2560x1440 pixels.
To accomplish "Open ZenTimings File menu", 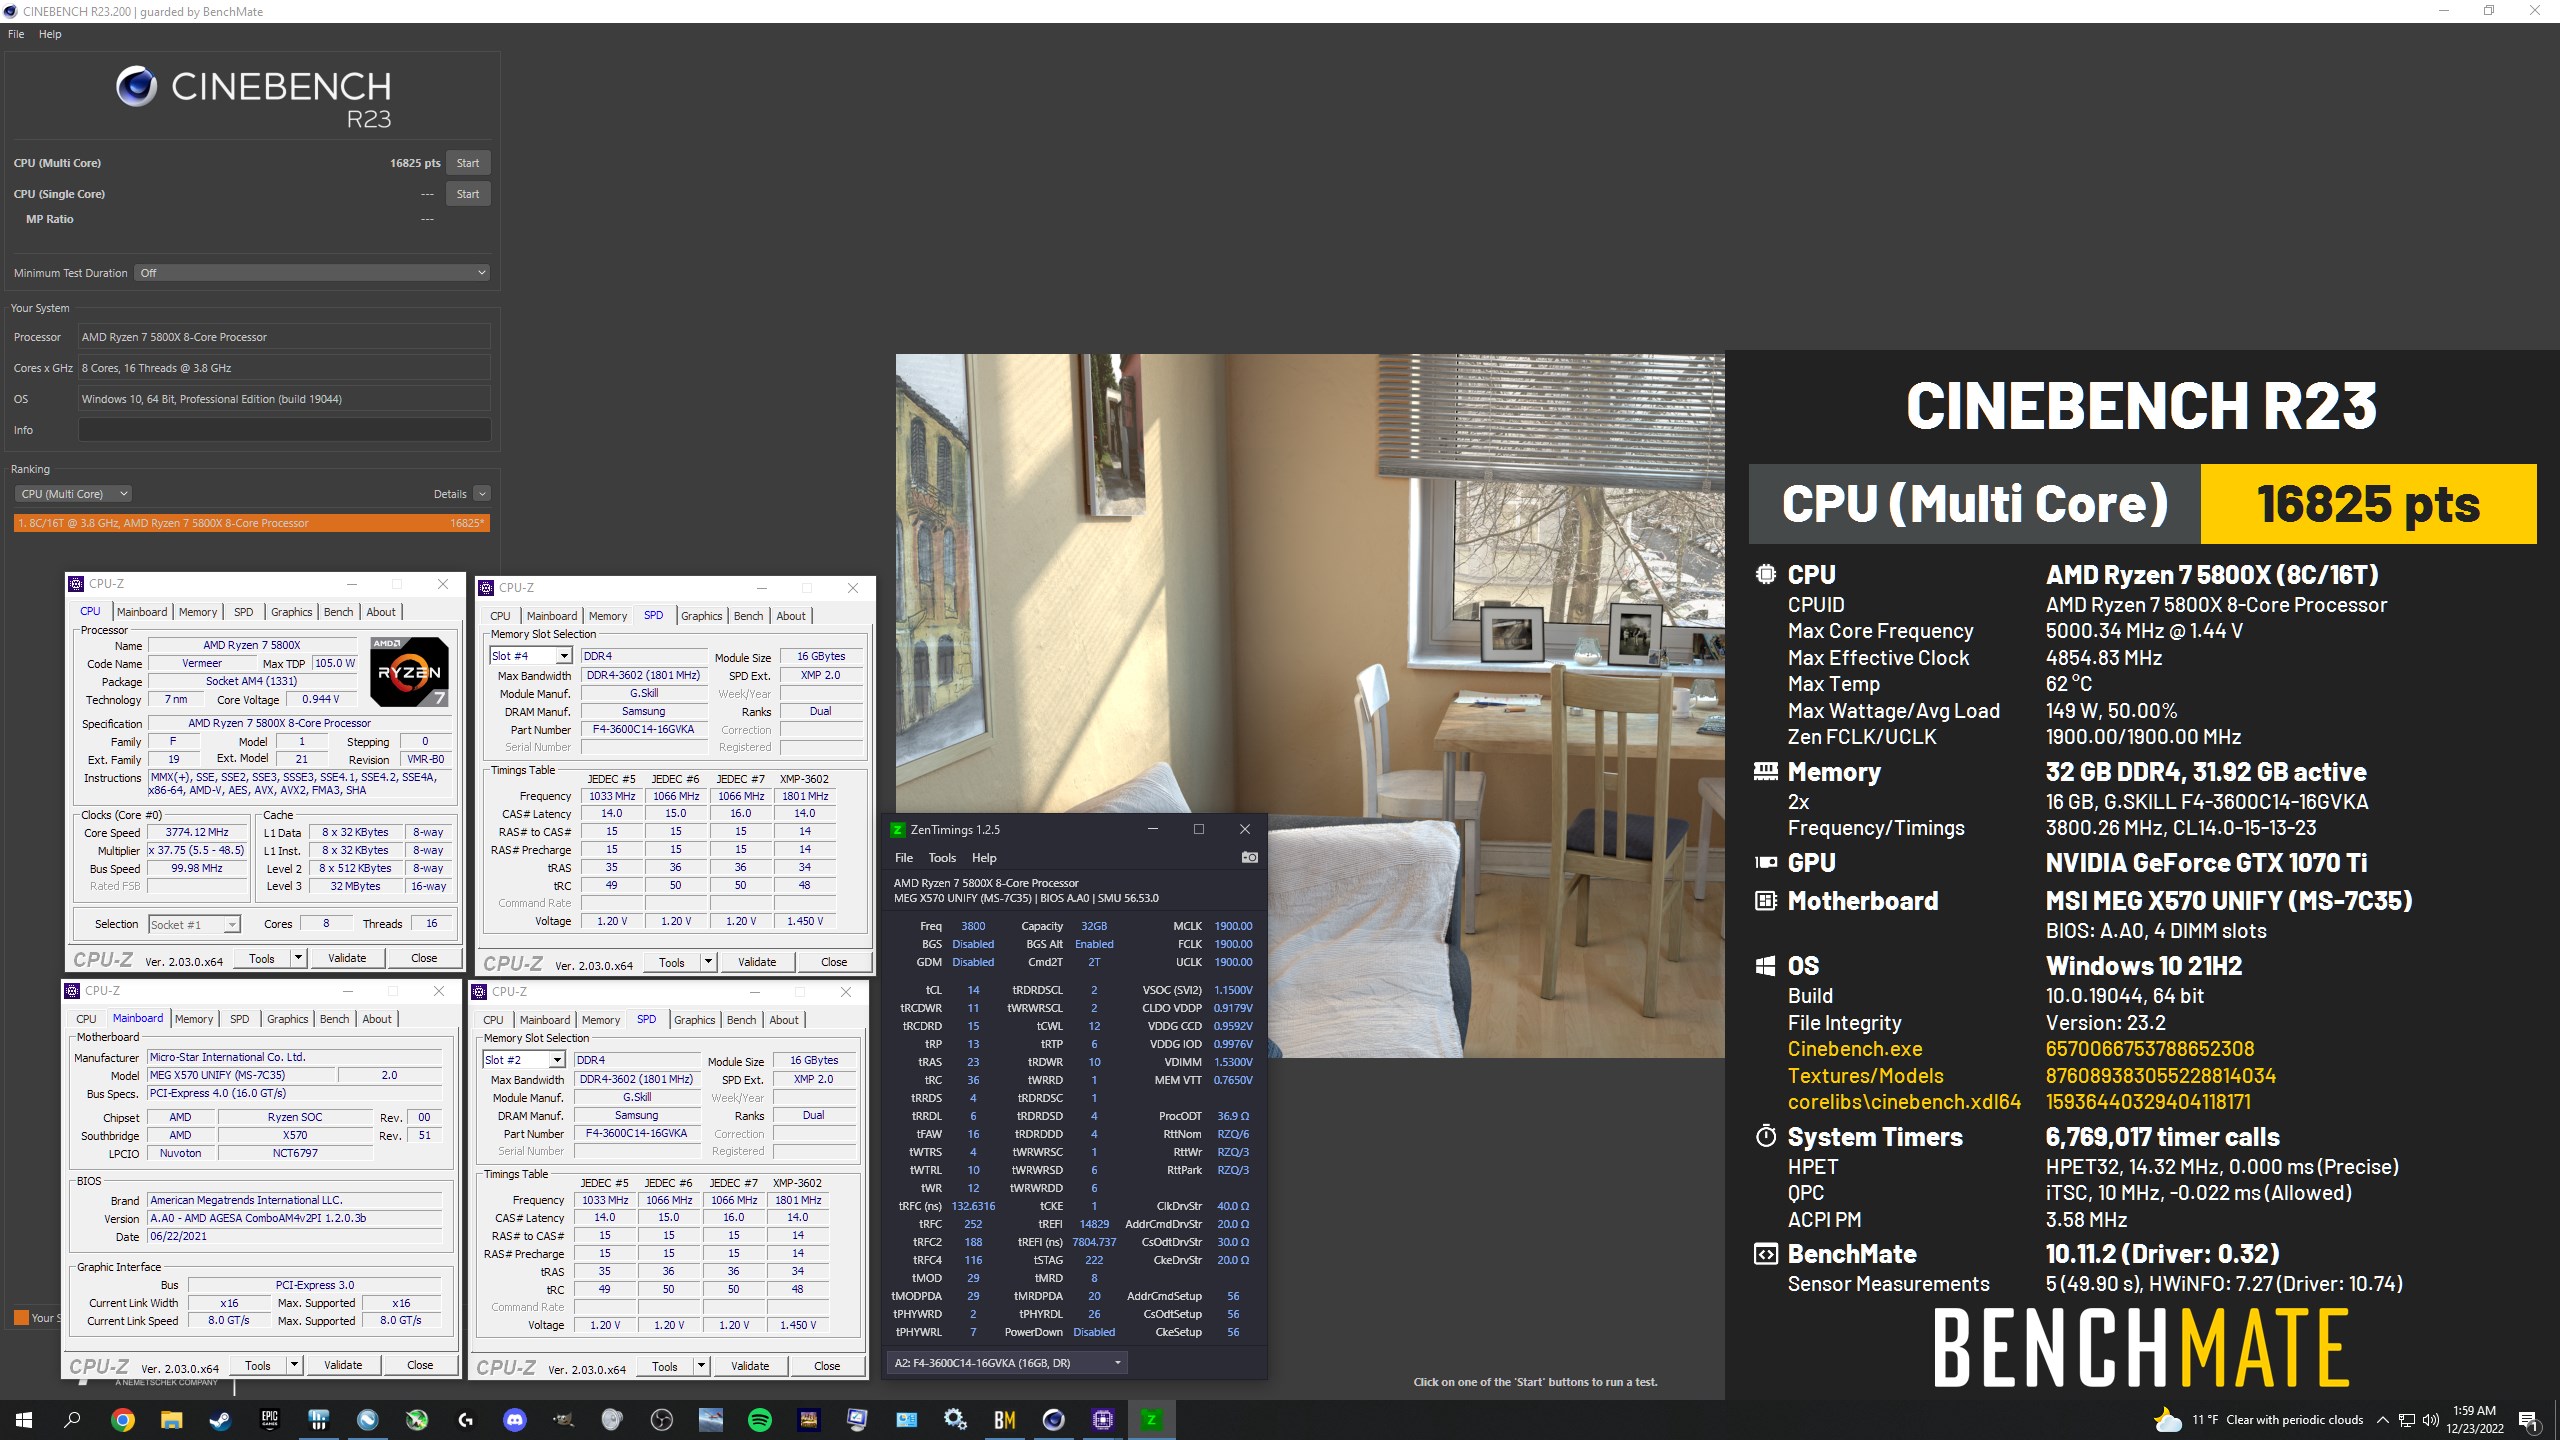I will 904,858.
